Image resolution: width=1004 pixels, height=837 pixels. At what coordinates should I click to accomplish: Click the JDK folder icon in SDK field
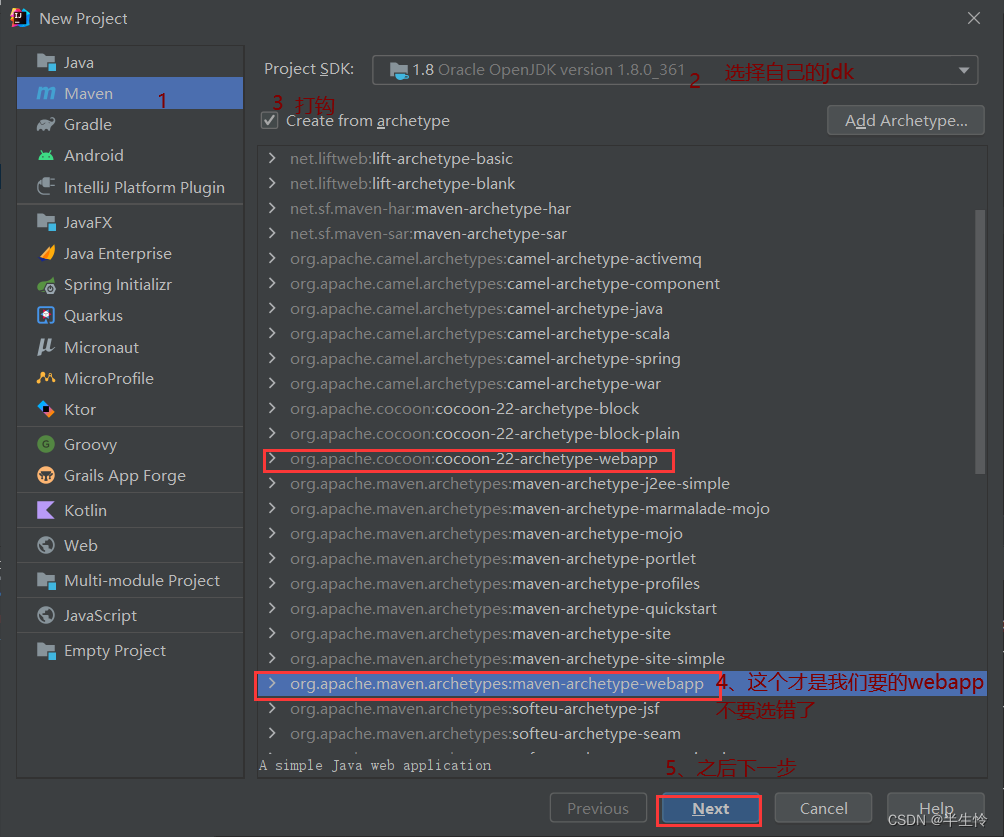point(399,70)
